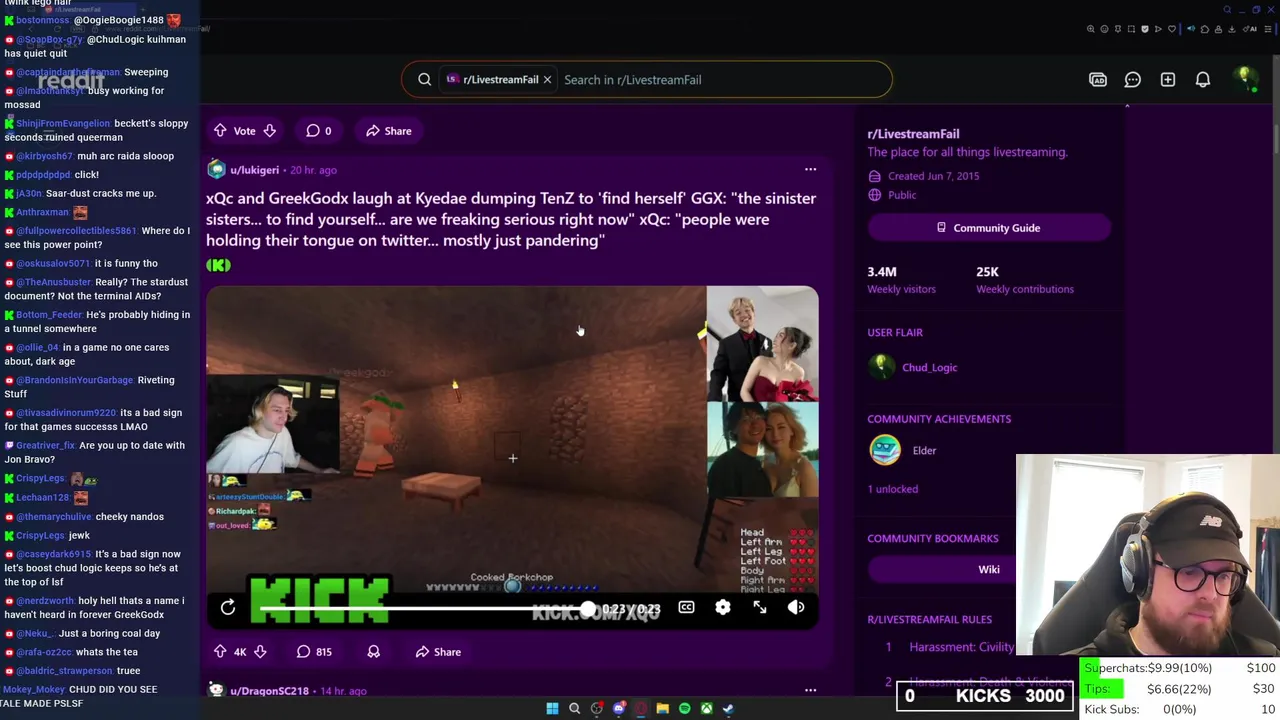This screenshot has height=720, width=1280.
Task: Seek using the video progress slider handle
Action: pos(588,609)
